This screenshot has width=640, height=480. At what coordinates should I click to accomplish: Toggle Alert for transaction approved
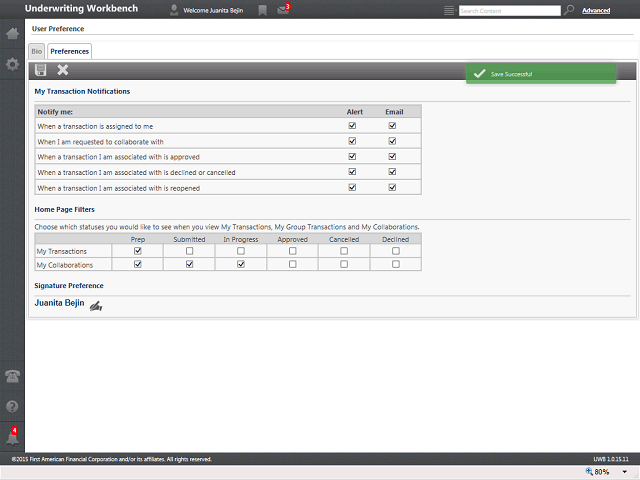point(352,157)
